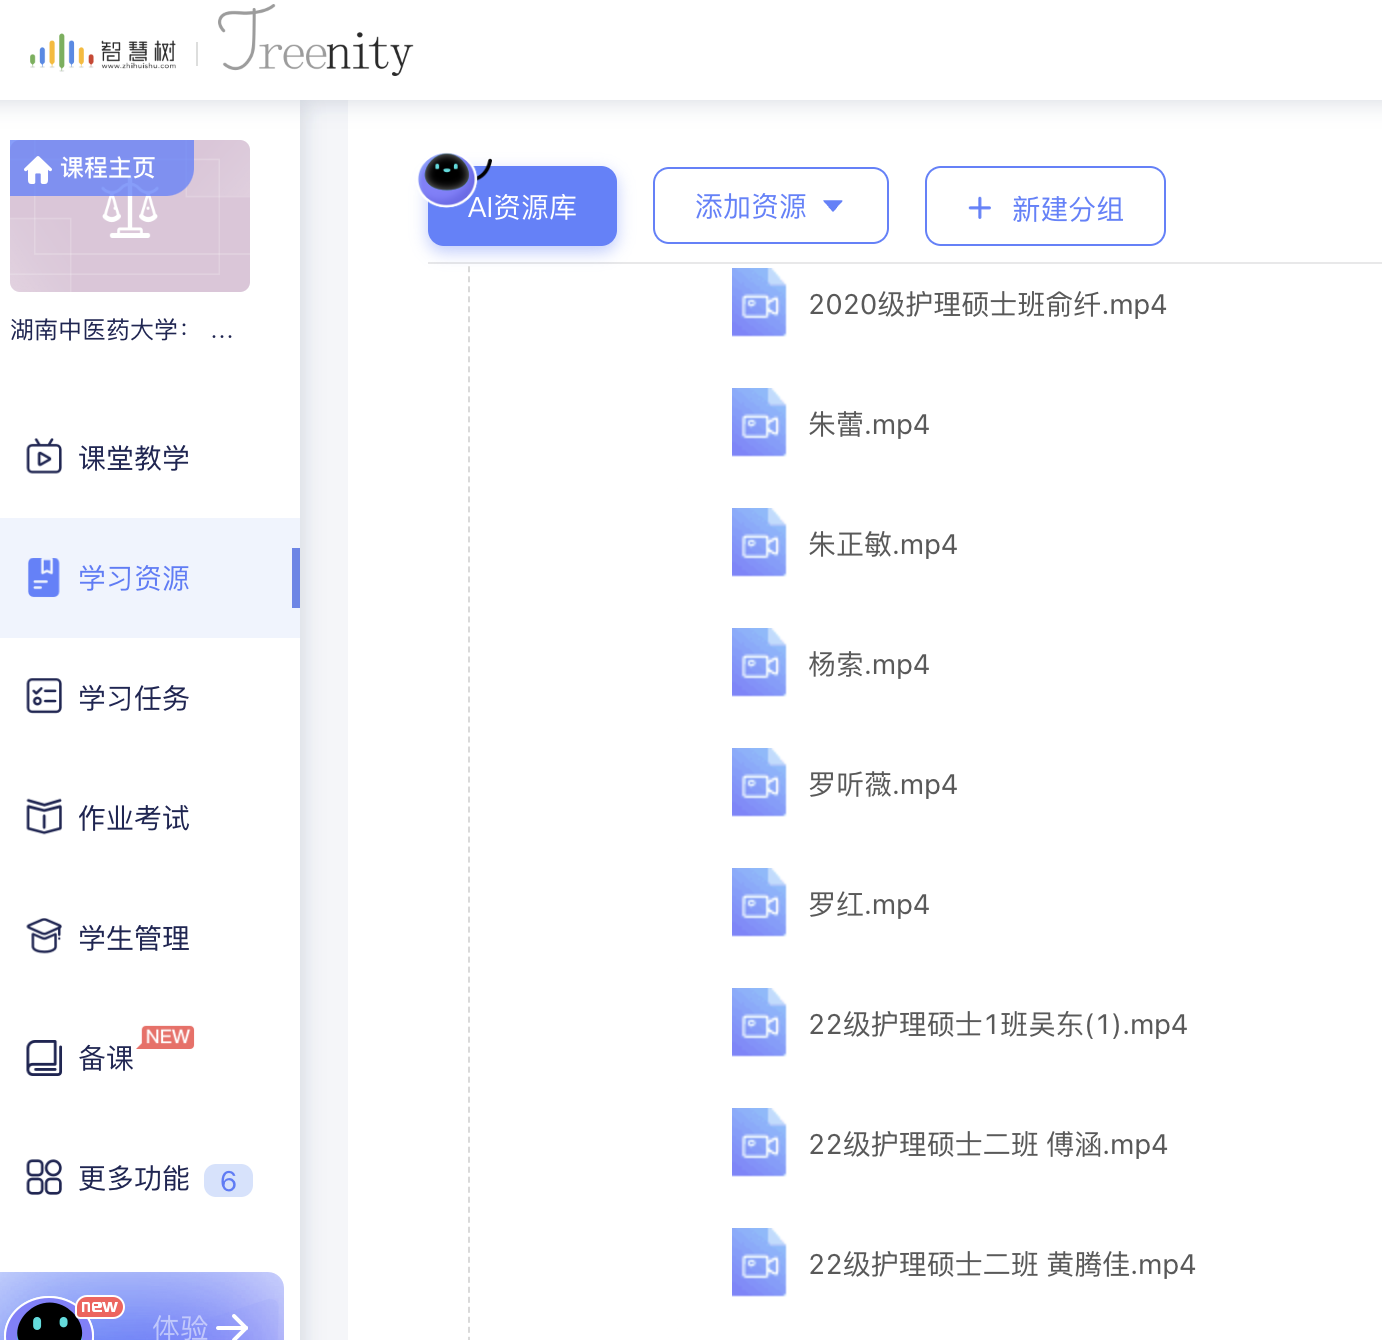The image size is (1382, 1340).
Task: Click the 备课 book icon
Action: 44,1057
